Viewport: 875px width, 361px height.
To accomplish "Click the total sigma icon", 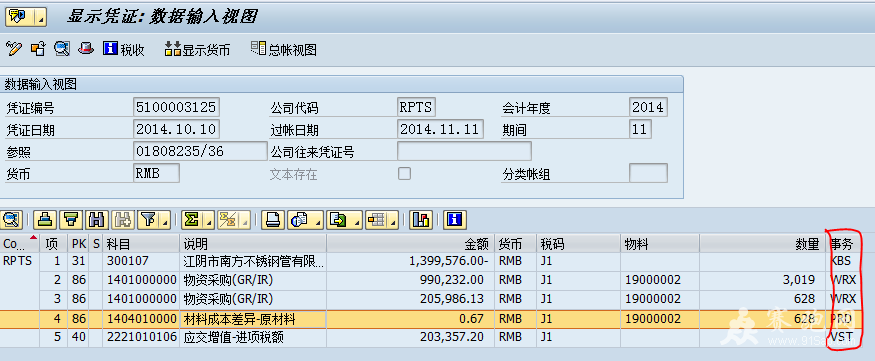I will pyautogui.click(x=191, y=220).
